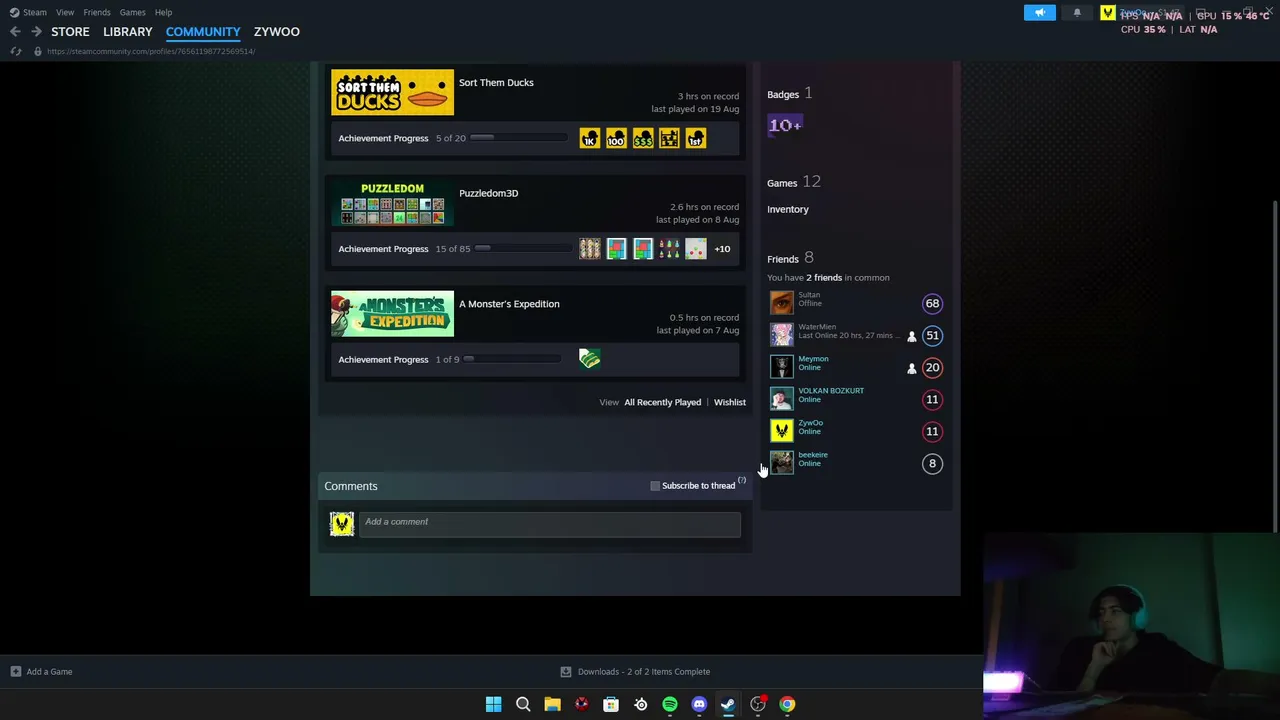
Task: Click the ZywOo friend name
Action: tap(811, 423)
